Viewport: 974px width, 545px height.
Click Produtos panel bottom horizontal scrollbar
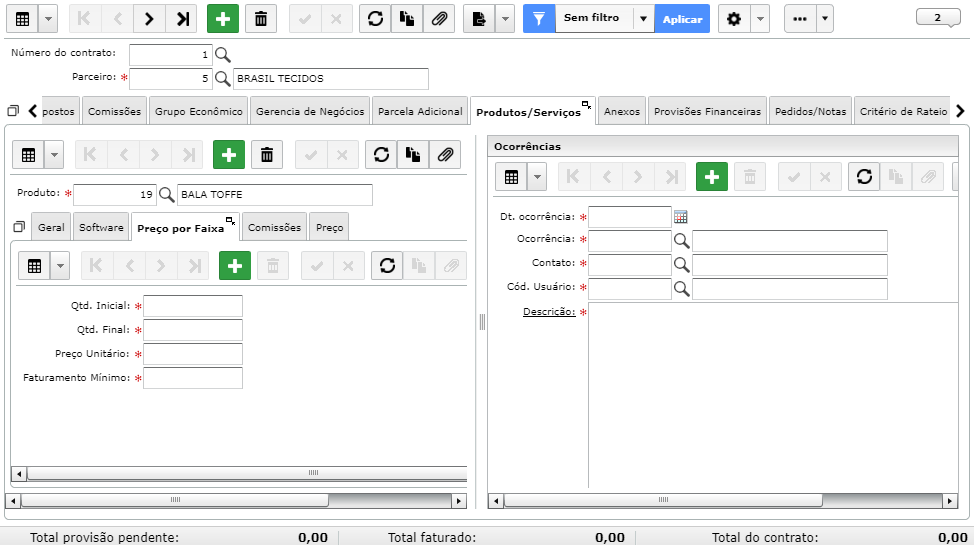click(x=175, y=500)
